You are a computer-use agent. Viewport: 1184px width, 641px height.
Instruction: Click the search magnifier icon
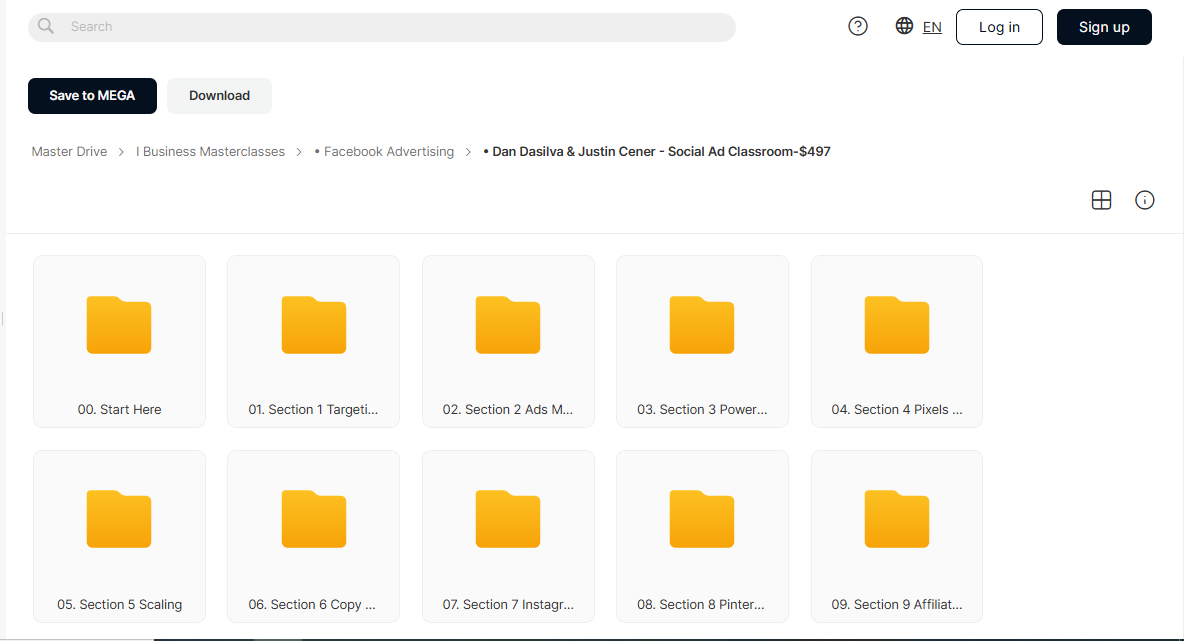46,26
